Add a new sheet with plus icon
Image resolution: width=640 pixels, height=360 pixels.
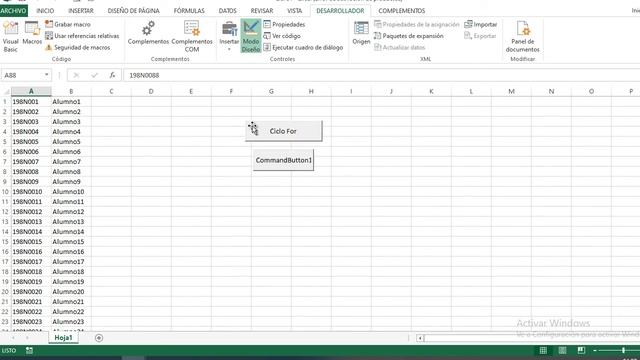(99, 338)
